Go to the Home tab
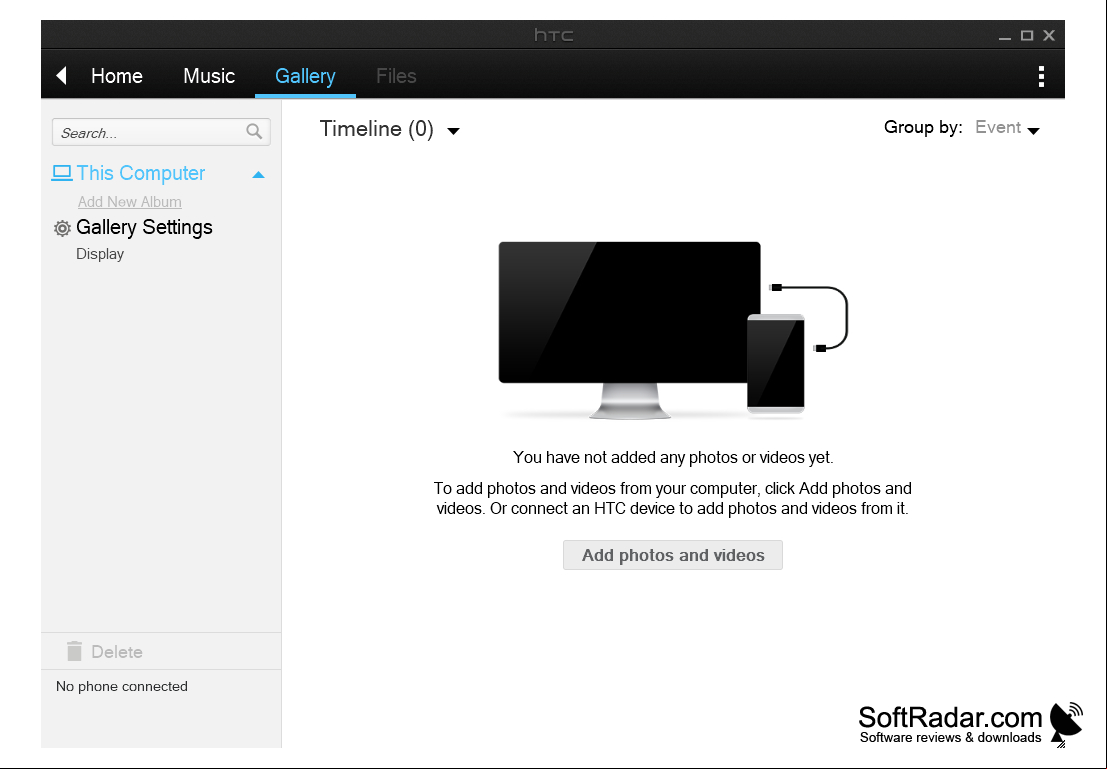 [116, 76]
